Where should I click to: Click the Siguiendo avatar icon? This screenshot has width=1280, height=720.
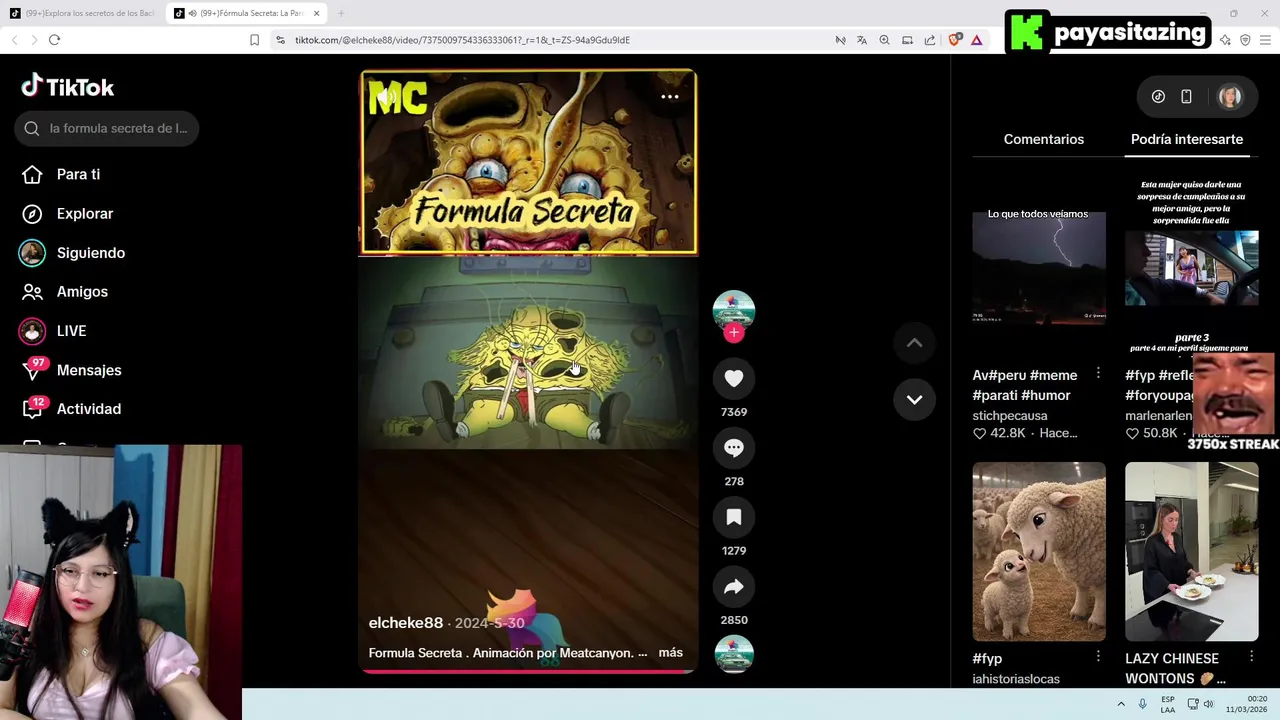pyautogui.click(x=32, y=253)
